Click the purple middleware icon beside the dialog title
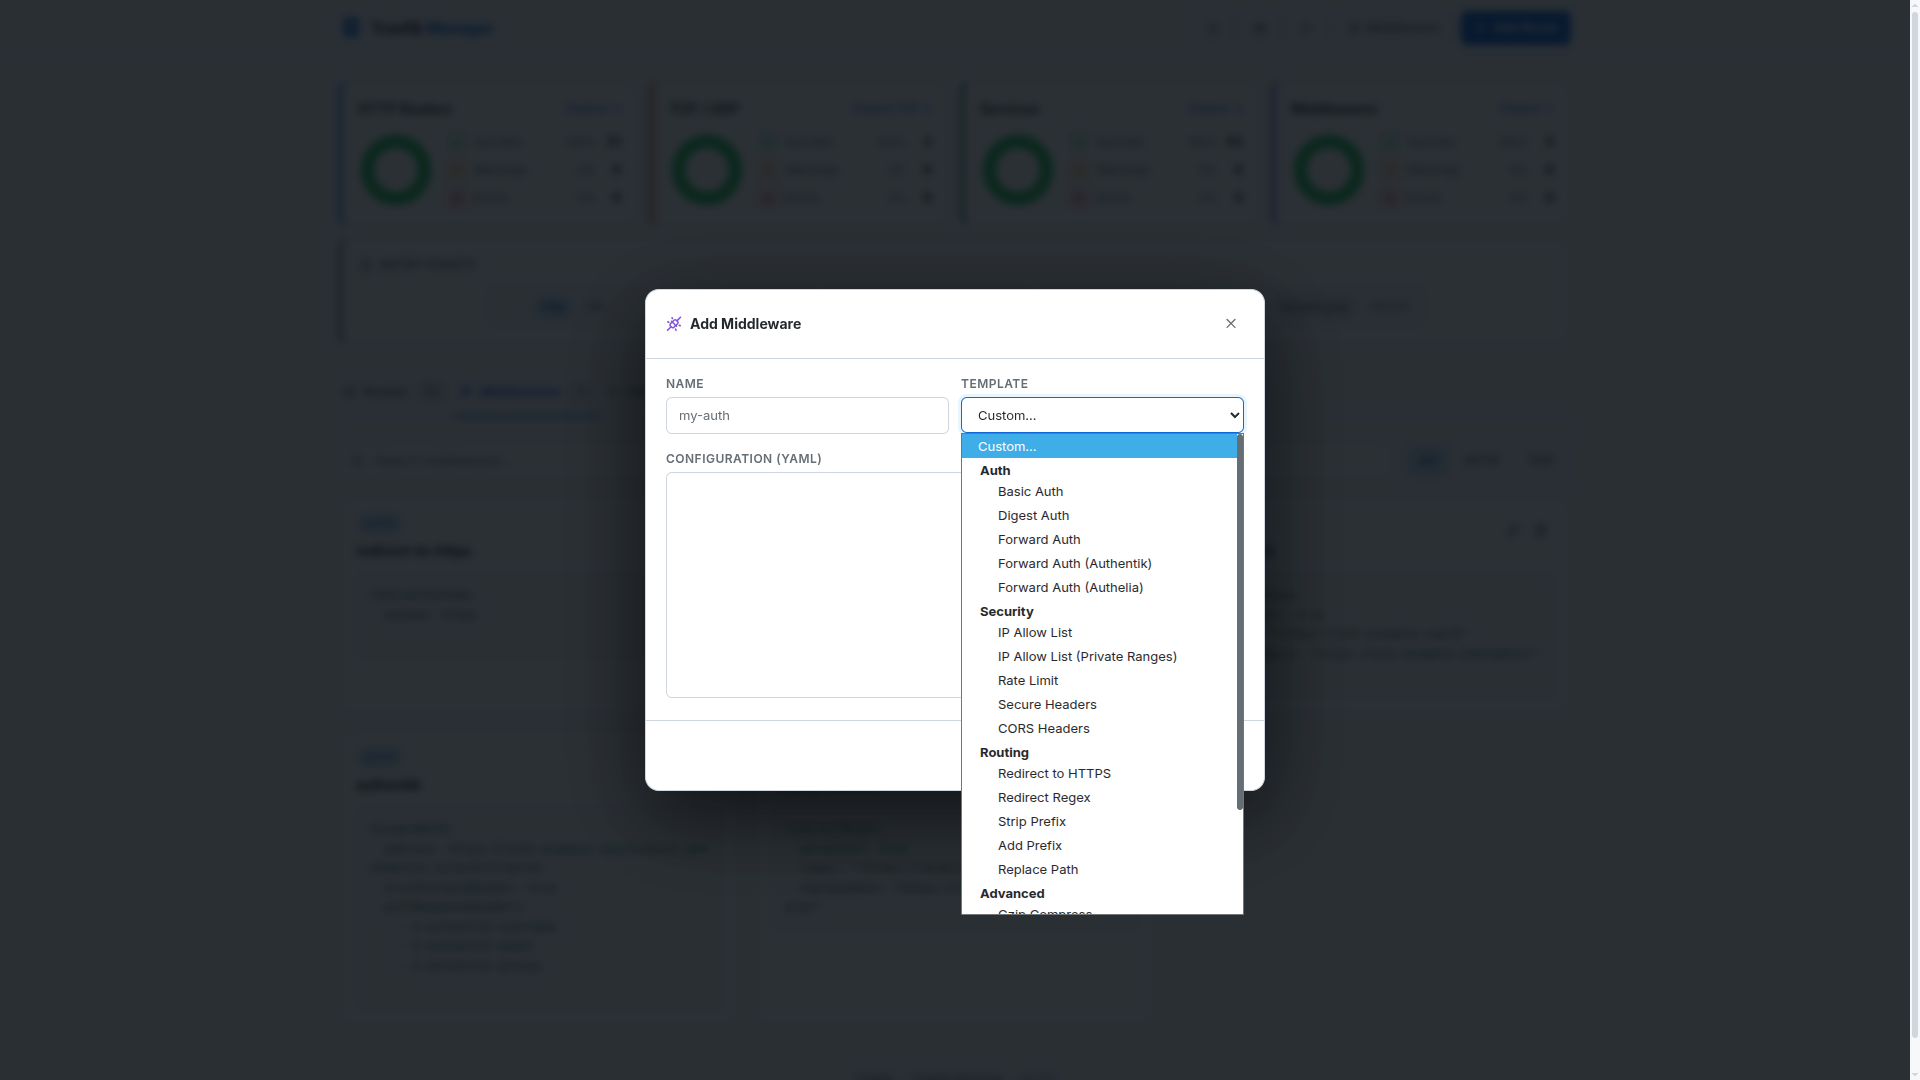The width and height of the screenshot is (1920, 1080). pyautogui.click(x=673, y=323)
